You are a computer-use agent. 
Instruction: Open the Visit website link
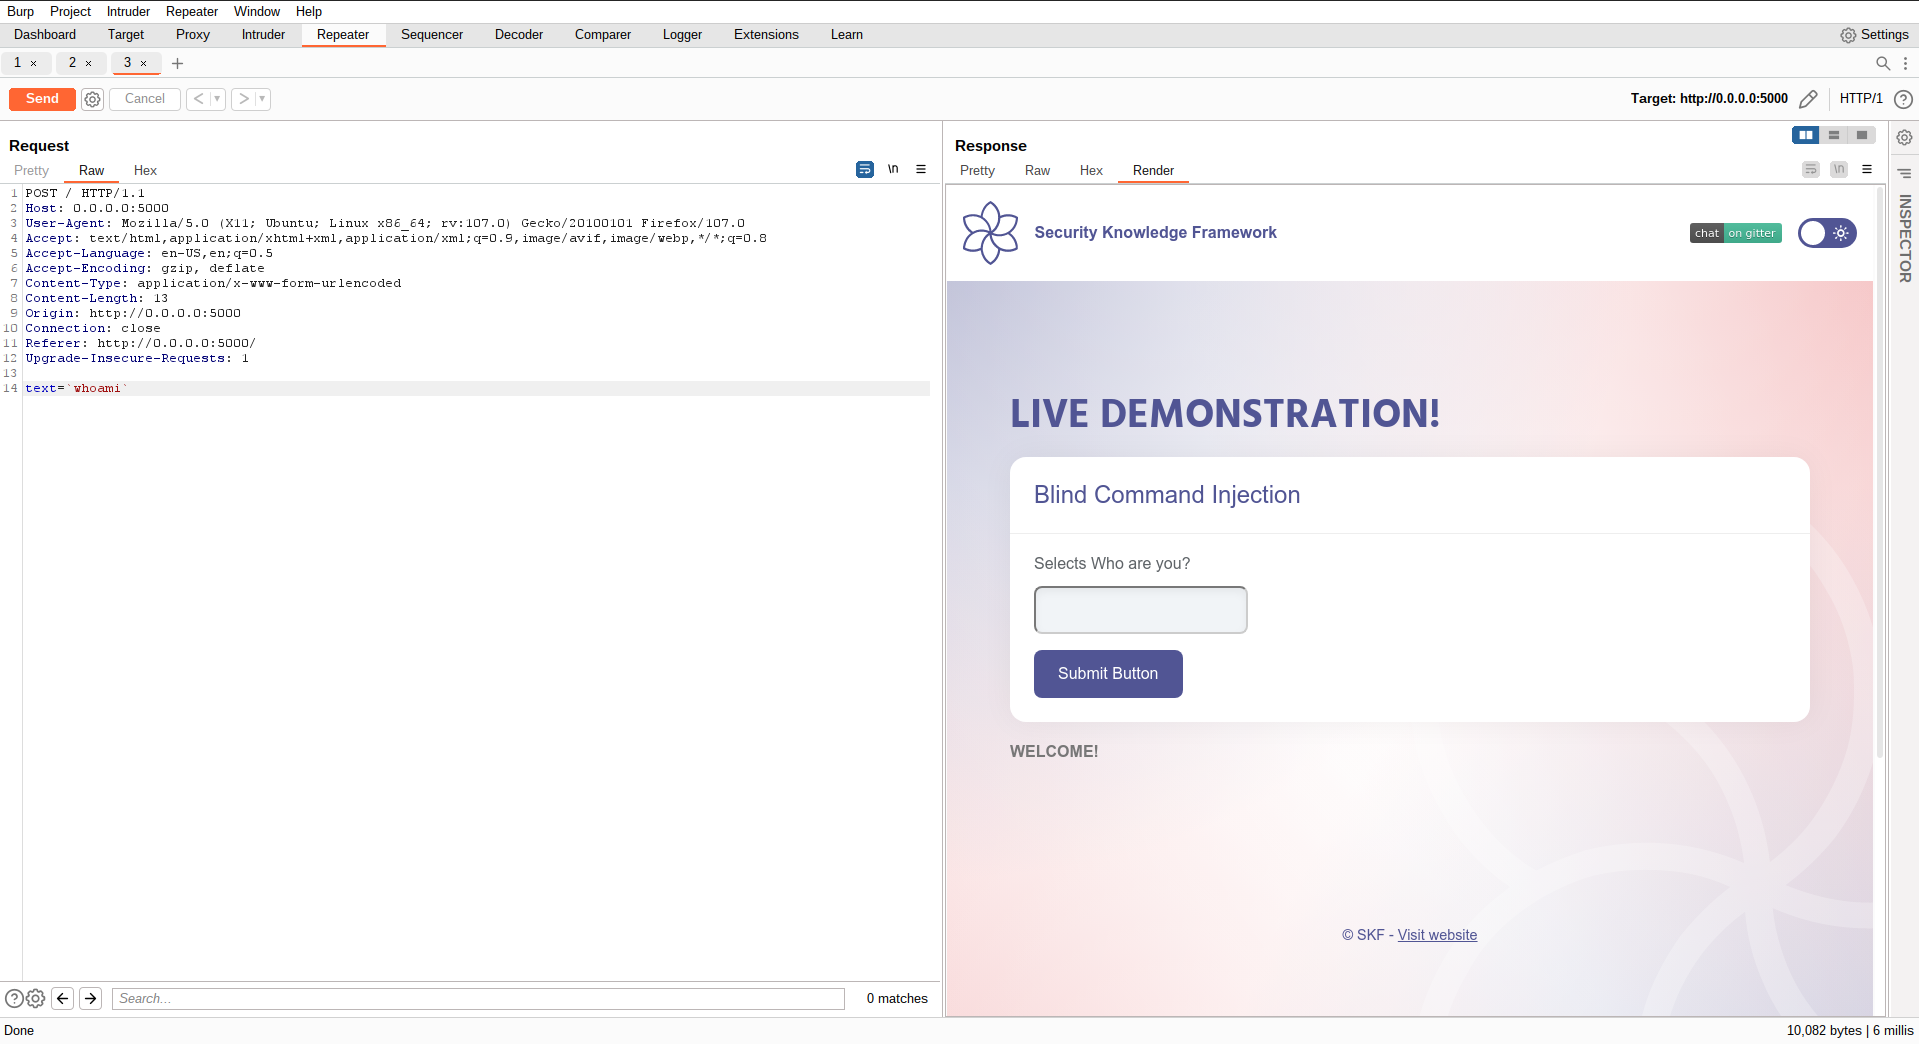click(1437, 935)
